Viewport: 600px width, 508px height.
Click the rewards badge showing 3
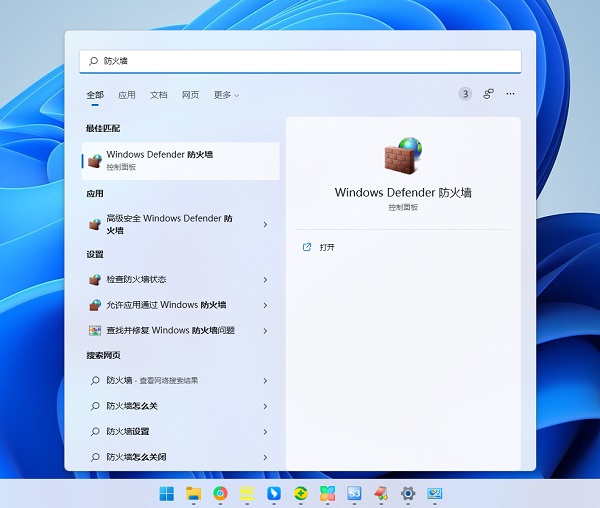[x=465, y=94]
